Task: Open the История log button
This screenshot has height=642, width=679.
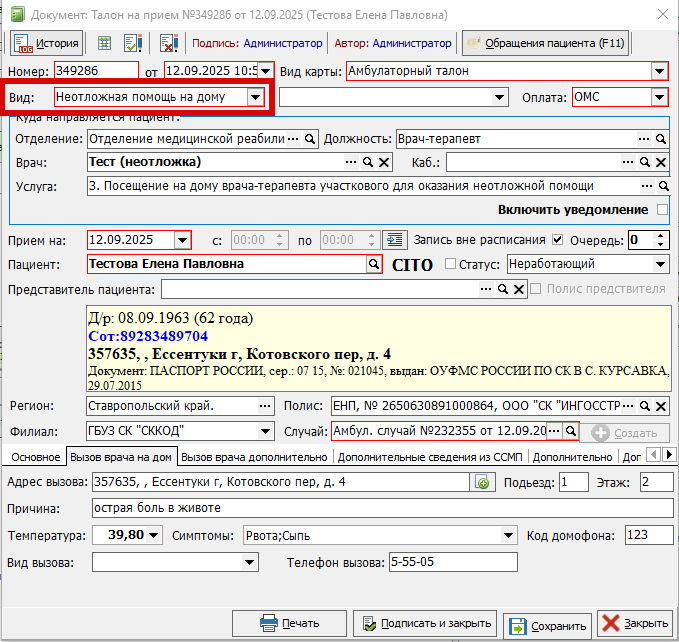Action: [45, 44]
